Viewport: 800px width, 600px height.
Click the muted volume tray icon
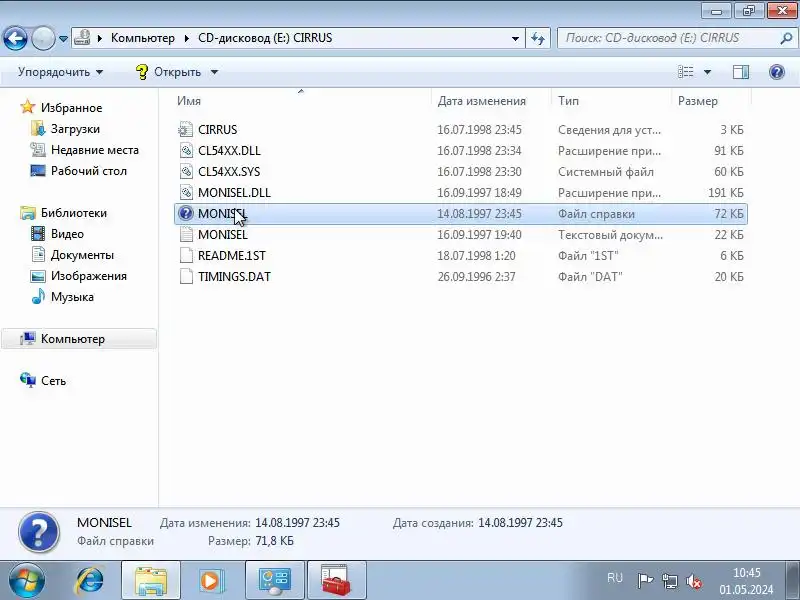pyautogui.click(x=693, y=581)
